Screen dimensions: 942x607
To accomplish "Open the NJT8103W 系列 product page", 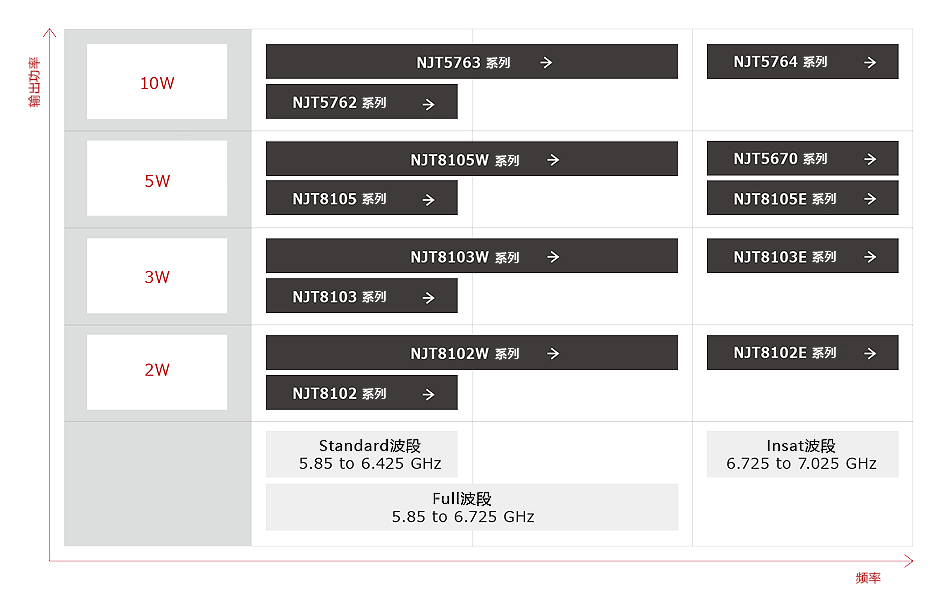I will 471,257.
